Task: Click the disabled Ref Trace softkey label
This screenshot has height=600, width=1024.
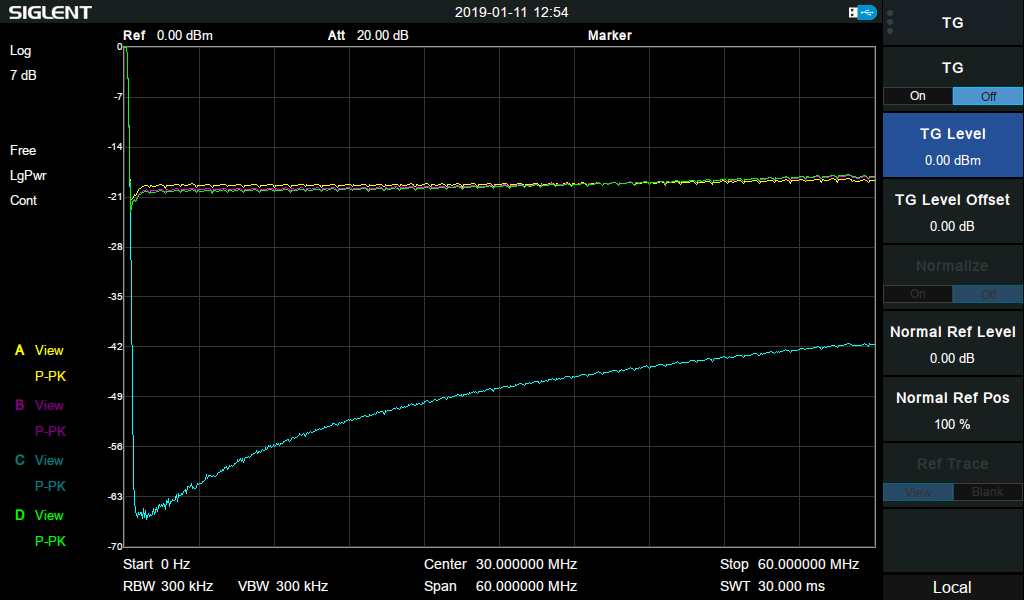Action: [x=952, y=464]
